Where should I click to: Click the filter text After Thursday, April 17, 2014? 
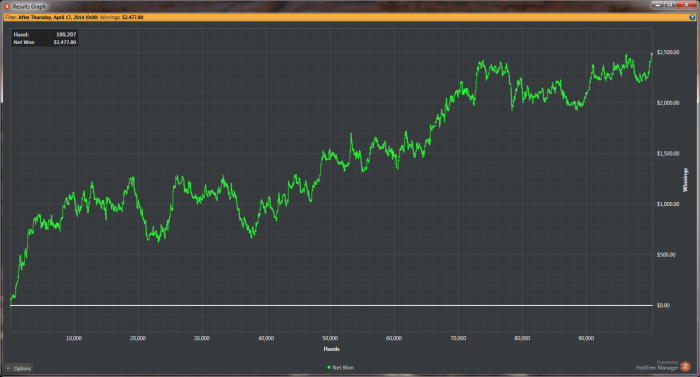(58, 17)
